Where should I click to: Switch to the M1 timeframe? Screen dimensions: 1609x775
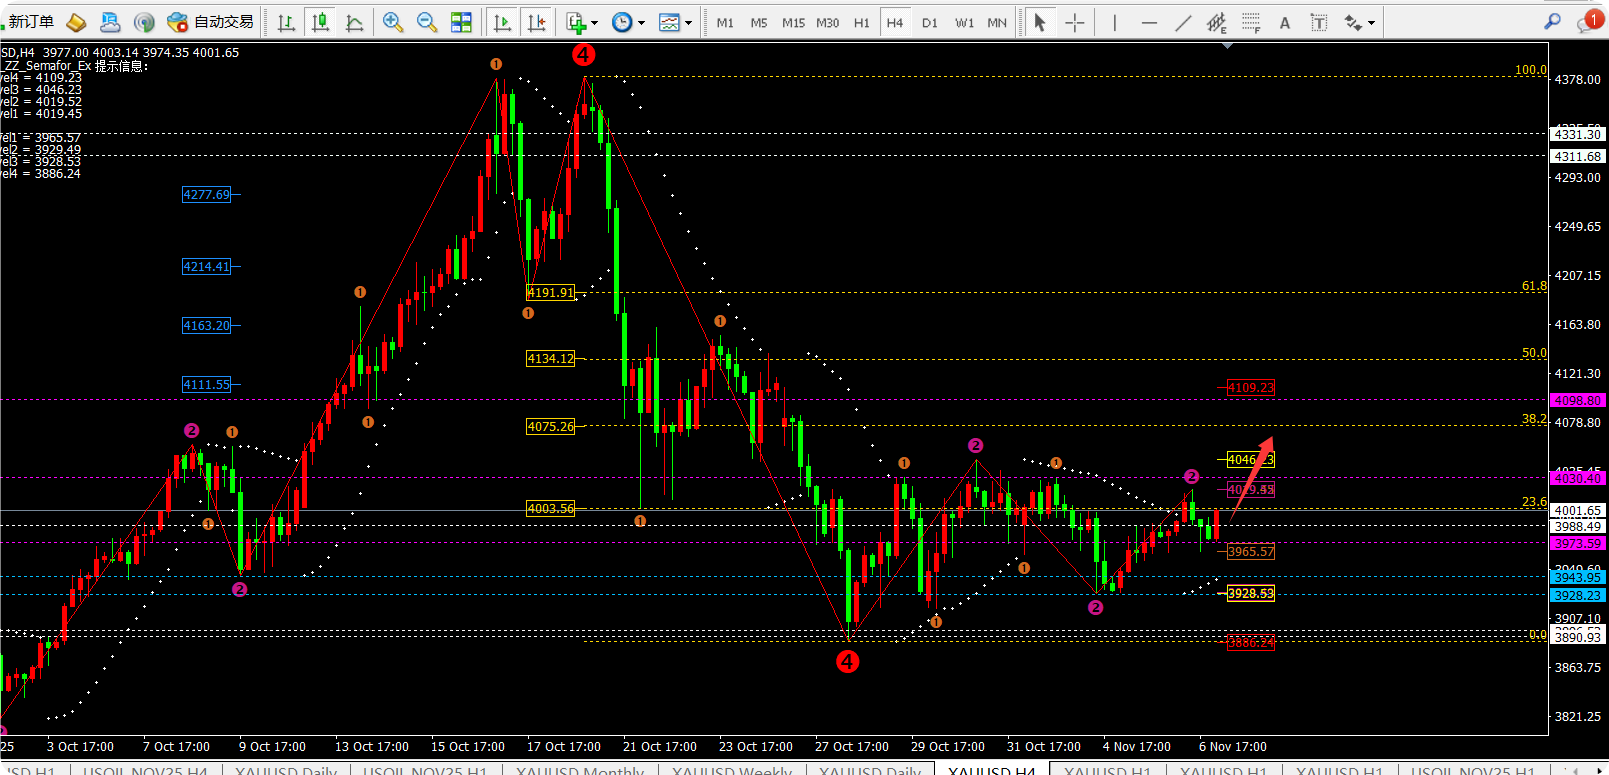(725, 22)
